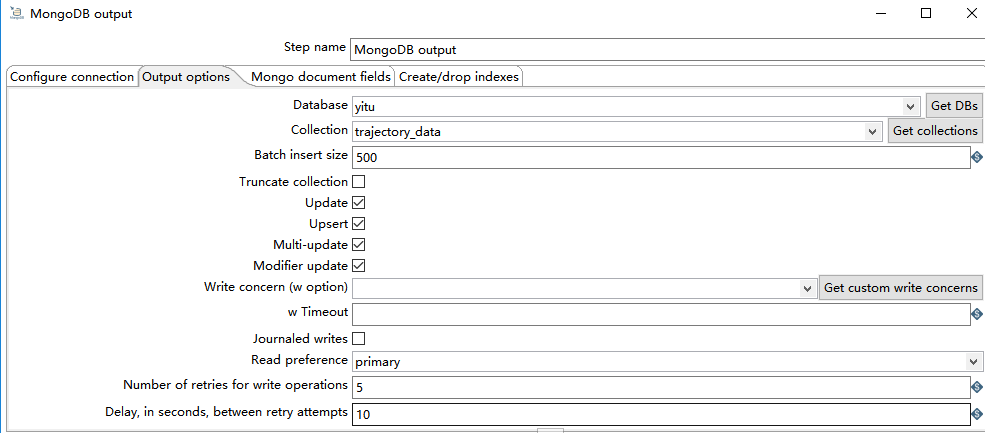Image resolution: width=985 pixels, height=433 pixels.
Task: Maximize the MongoDB output window
Action: pos(926,13)
